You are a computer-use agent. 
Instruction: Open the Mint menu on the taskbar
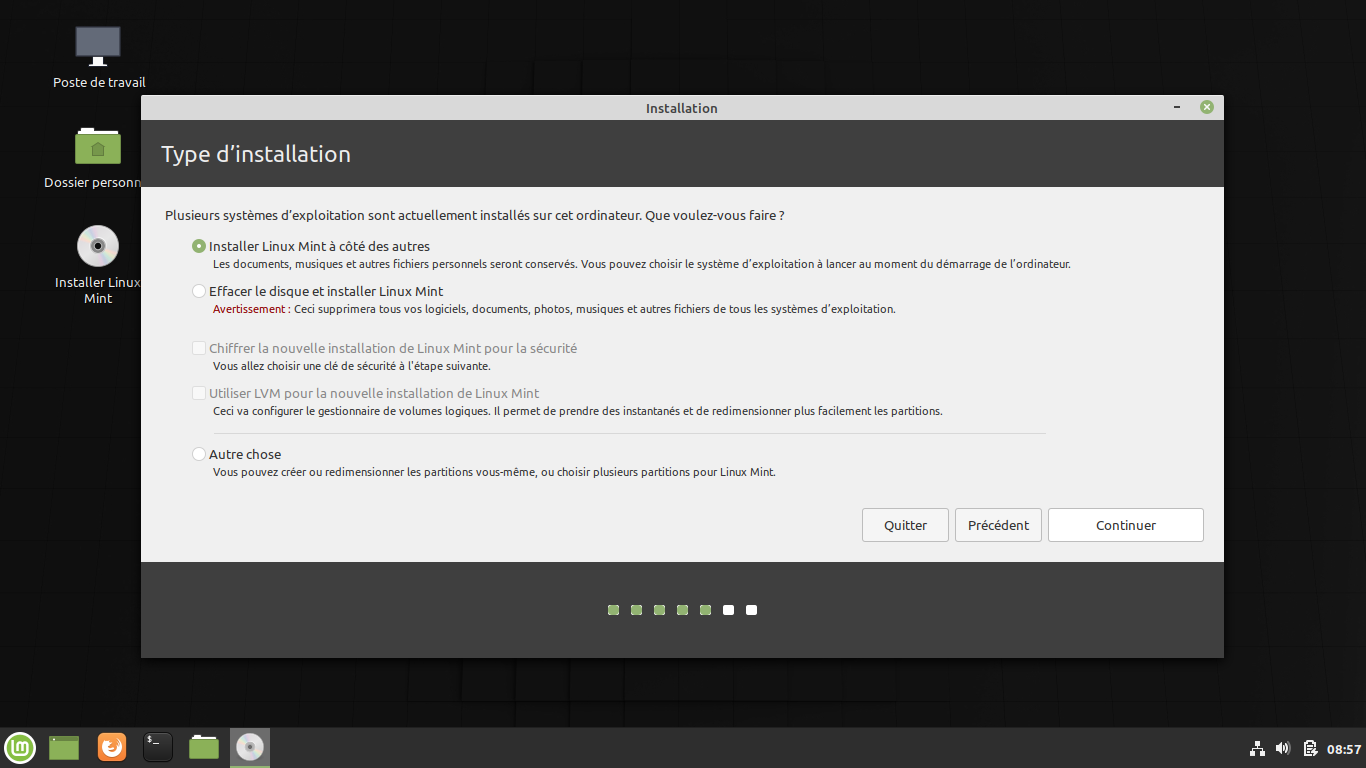pos(20,747)
